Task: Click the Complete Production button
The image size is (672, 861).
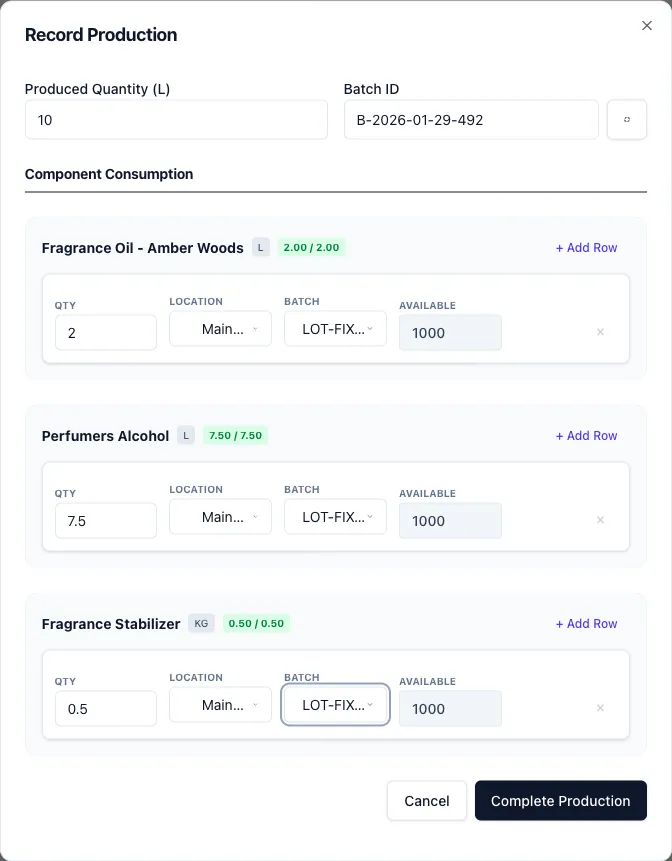Action: click(x=560, y=800)
